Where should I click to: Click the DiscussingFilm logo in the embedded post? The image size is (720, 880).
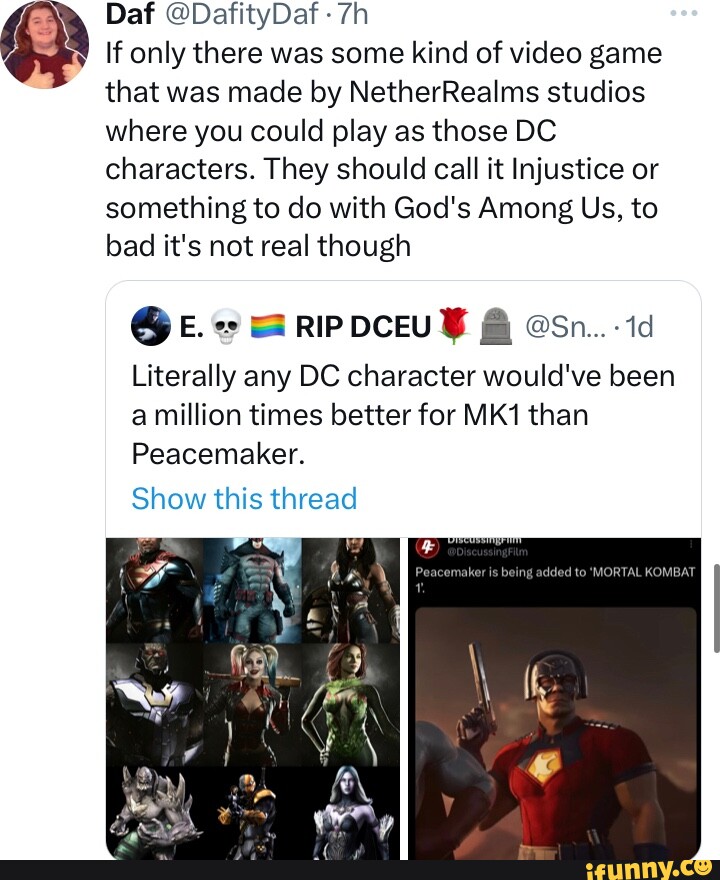(428, 547)
